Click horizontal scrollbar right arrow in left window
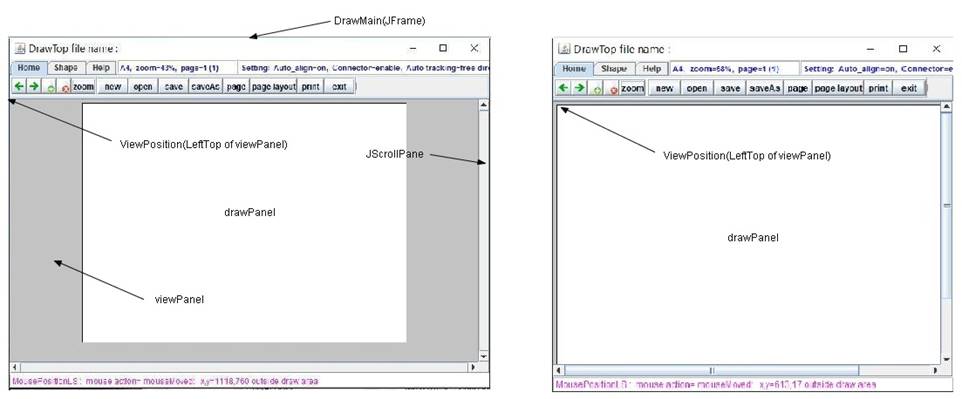This screenshot has height=399, width=962. [x=473, y=367]
